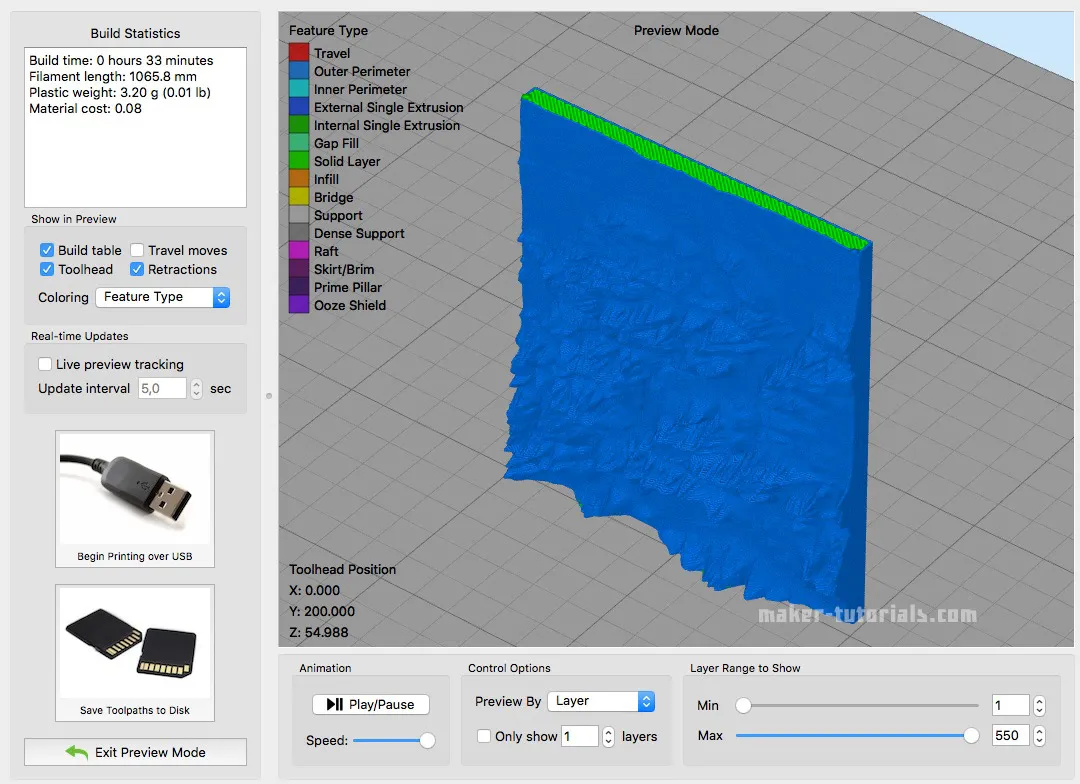1080x784 pixels.
Task: Click the up arrow of the Max layer stepper
Action: coord(1040,730)
